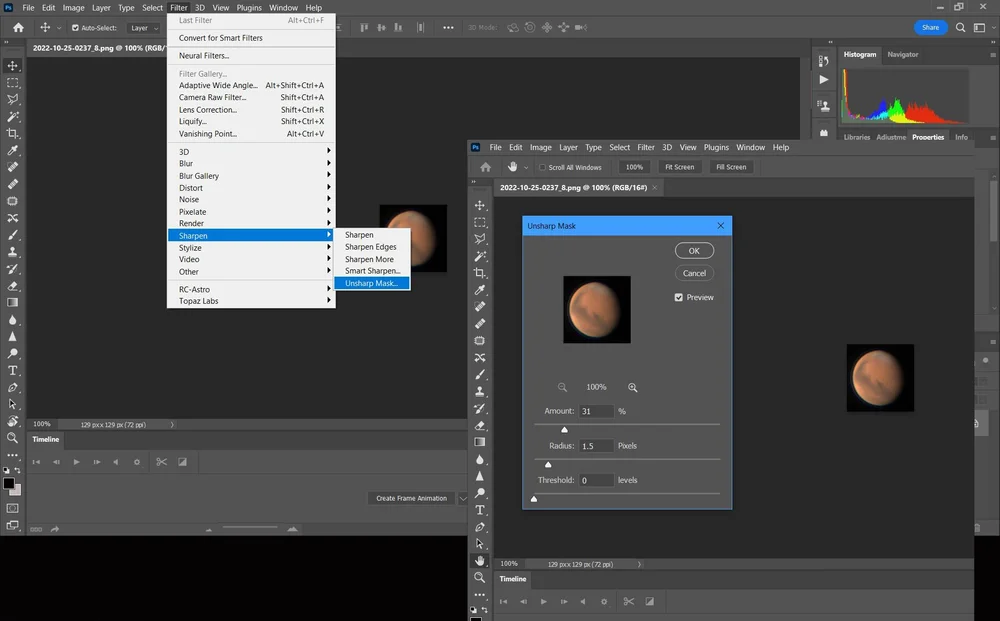Click the History panel icon beside Histogram

coord(823,61)
